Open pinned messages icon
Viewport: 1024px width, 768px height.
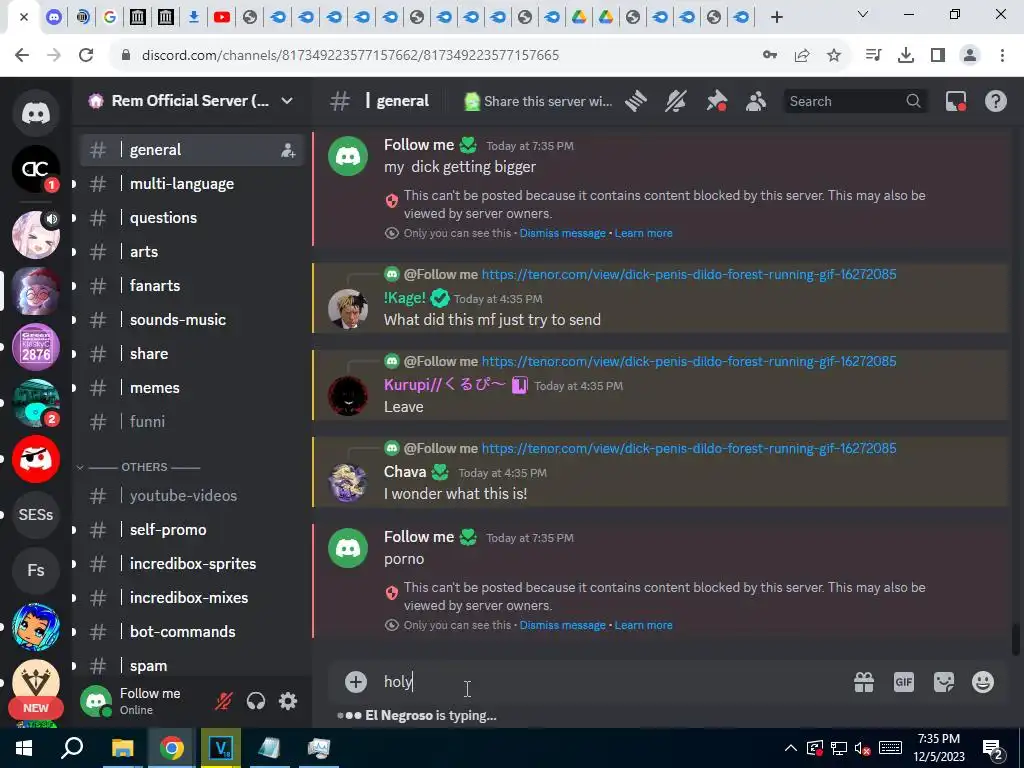coord(716,101)
